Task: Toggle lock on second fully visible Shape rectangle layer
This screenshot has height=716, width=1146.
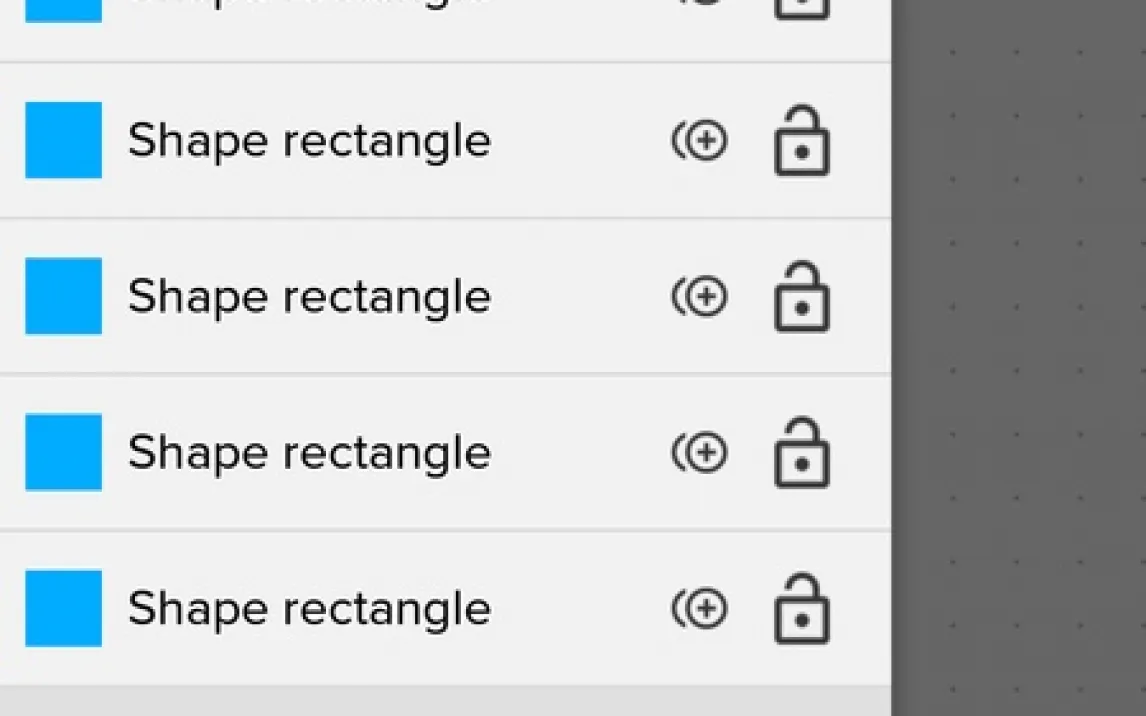Action: [x=802, y=297]
